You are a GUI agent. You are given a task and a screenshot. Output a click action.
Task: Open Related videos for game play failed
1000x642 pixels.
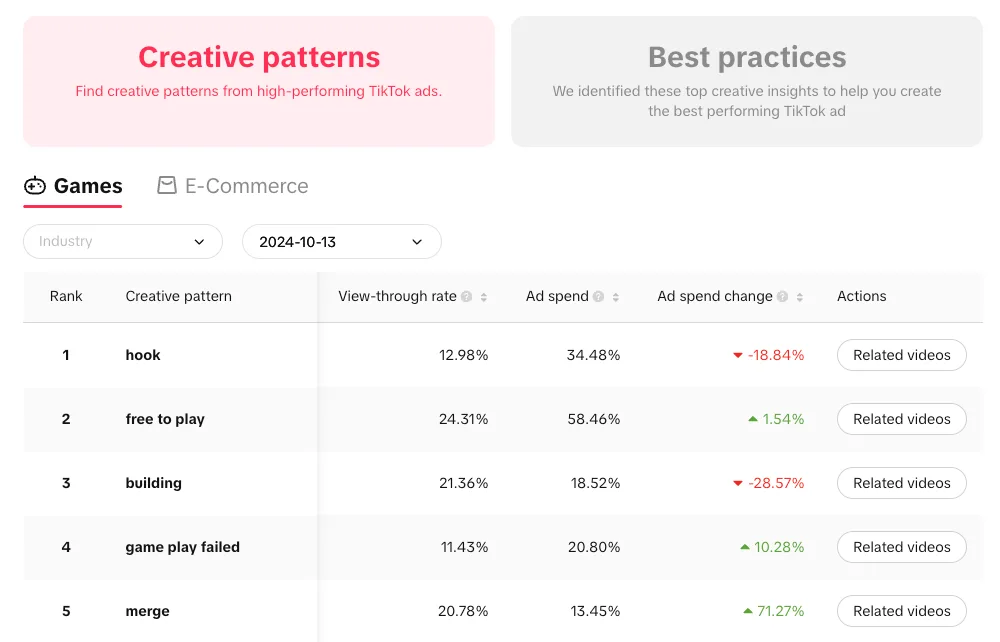click(902, 547)
